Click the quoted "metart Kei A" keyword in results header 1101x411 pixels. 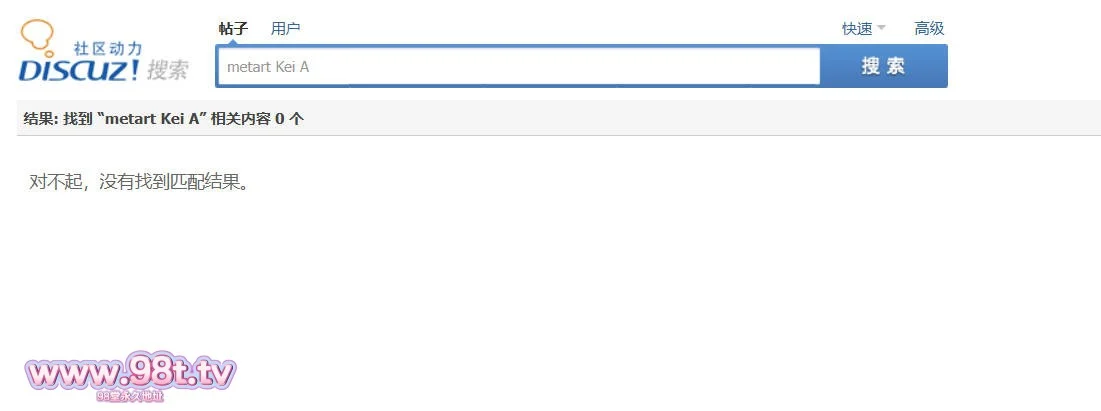(135, 119)
